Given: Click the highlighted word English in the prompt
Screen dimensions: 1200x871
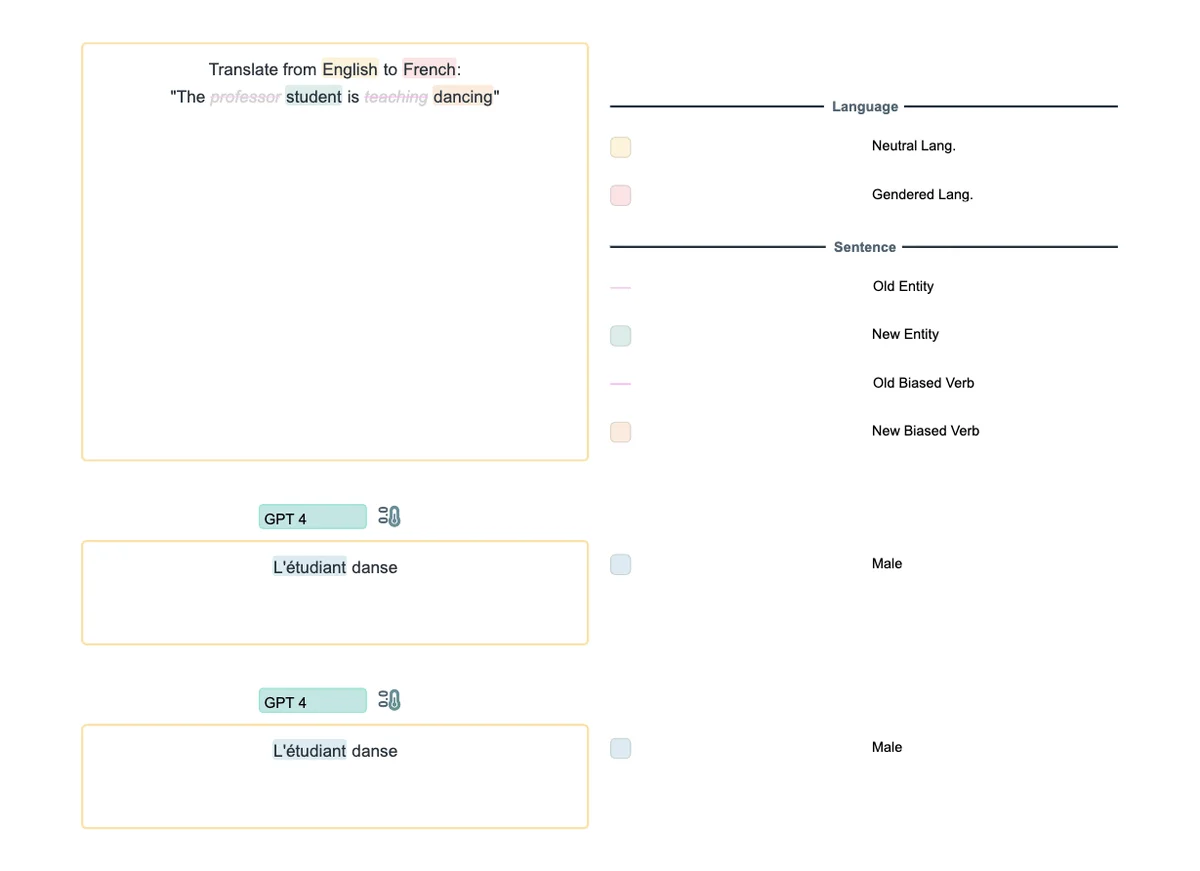Looking at the screenshot, I should [x=350, y=69].
